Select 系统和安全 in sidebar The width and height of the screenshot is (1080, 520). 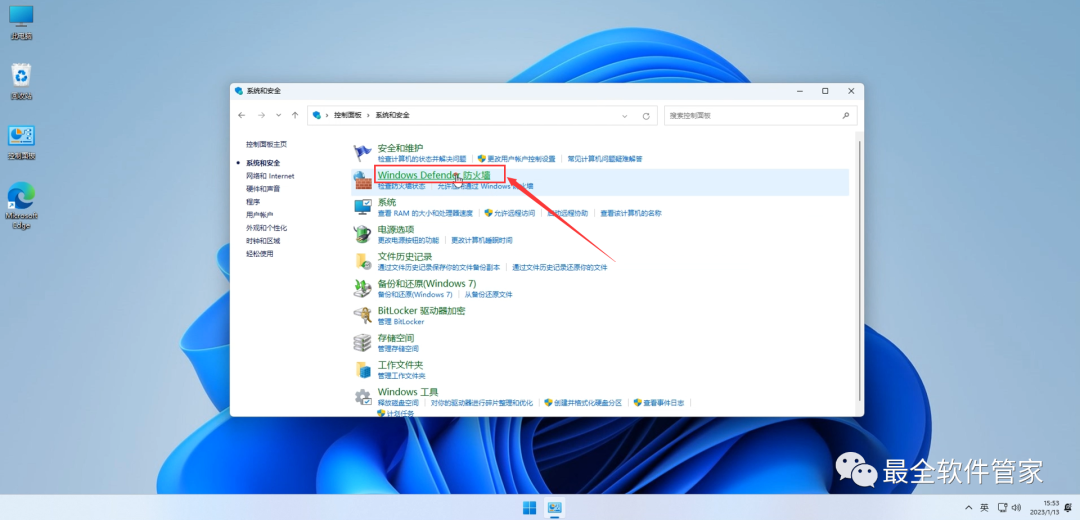tap(263, 163)
